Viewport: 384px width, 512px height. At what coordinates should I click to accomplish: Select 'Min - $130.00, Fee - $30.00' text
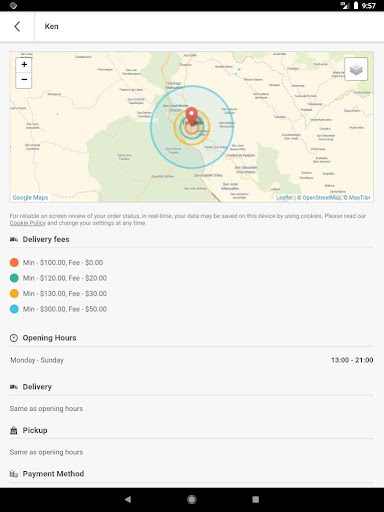[x=65, y=294]
